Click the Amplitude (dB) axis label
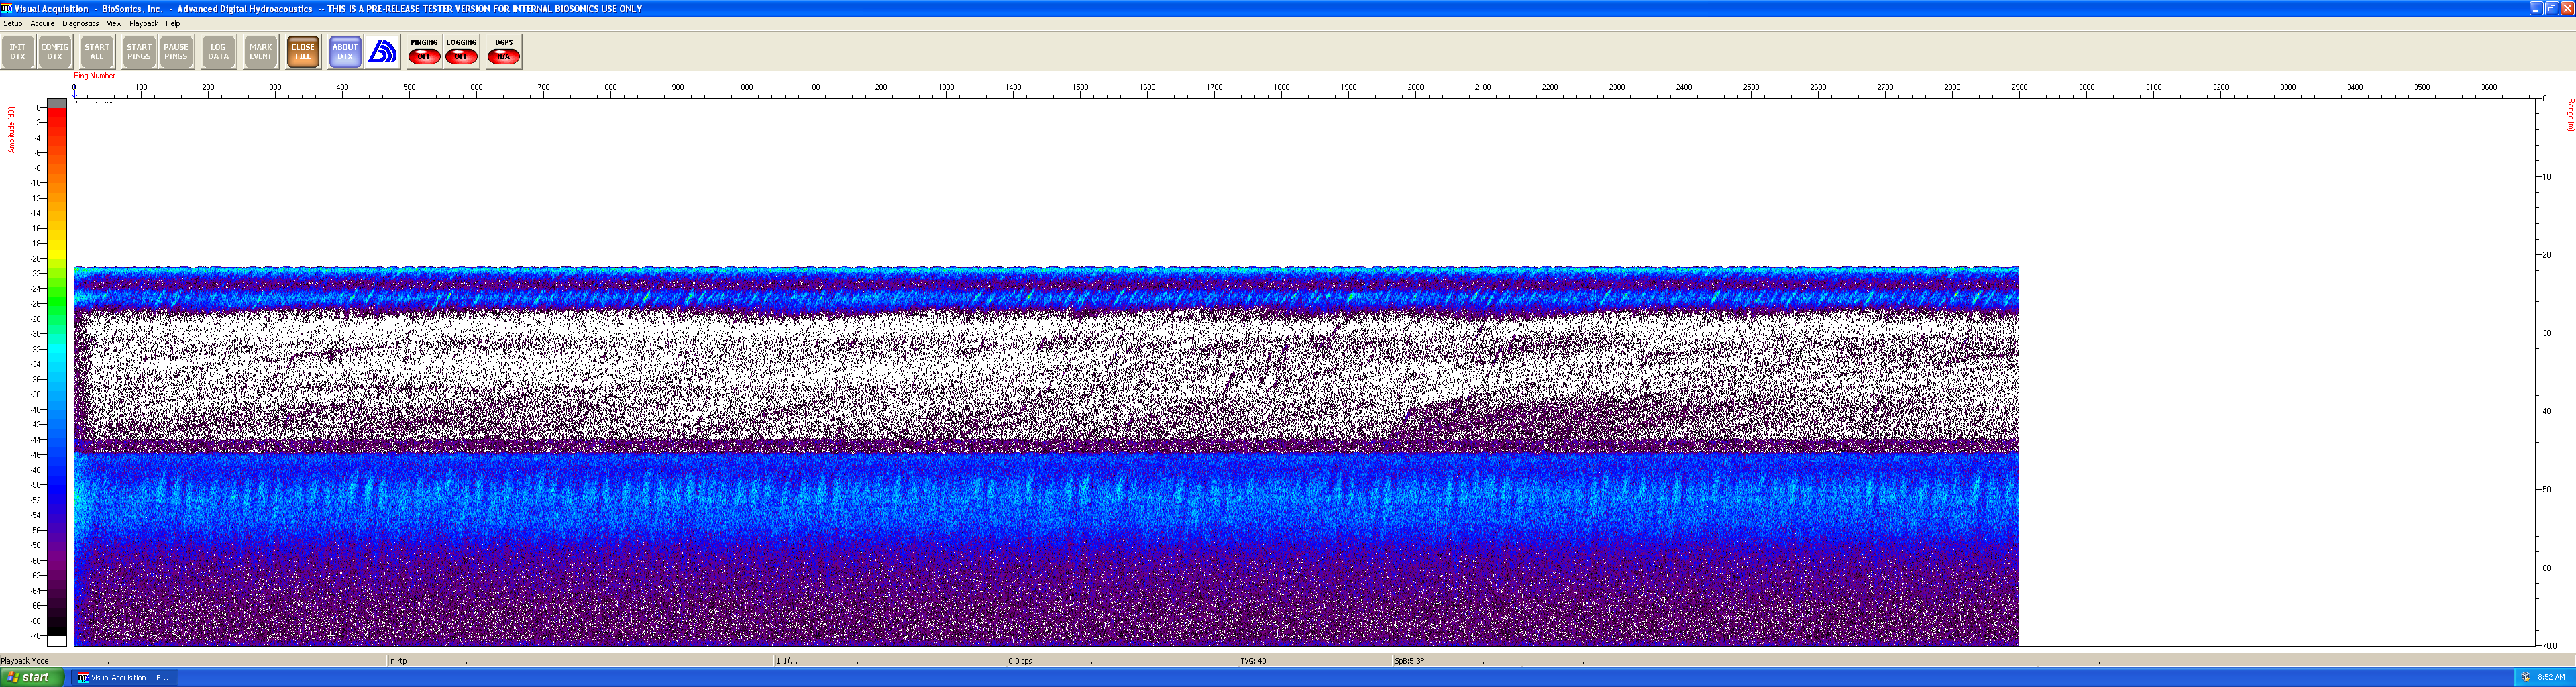Image resolution: width=2576 pixels, height=687 pixels. click(12, 130)
